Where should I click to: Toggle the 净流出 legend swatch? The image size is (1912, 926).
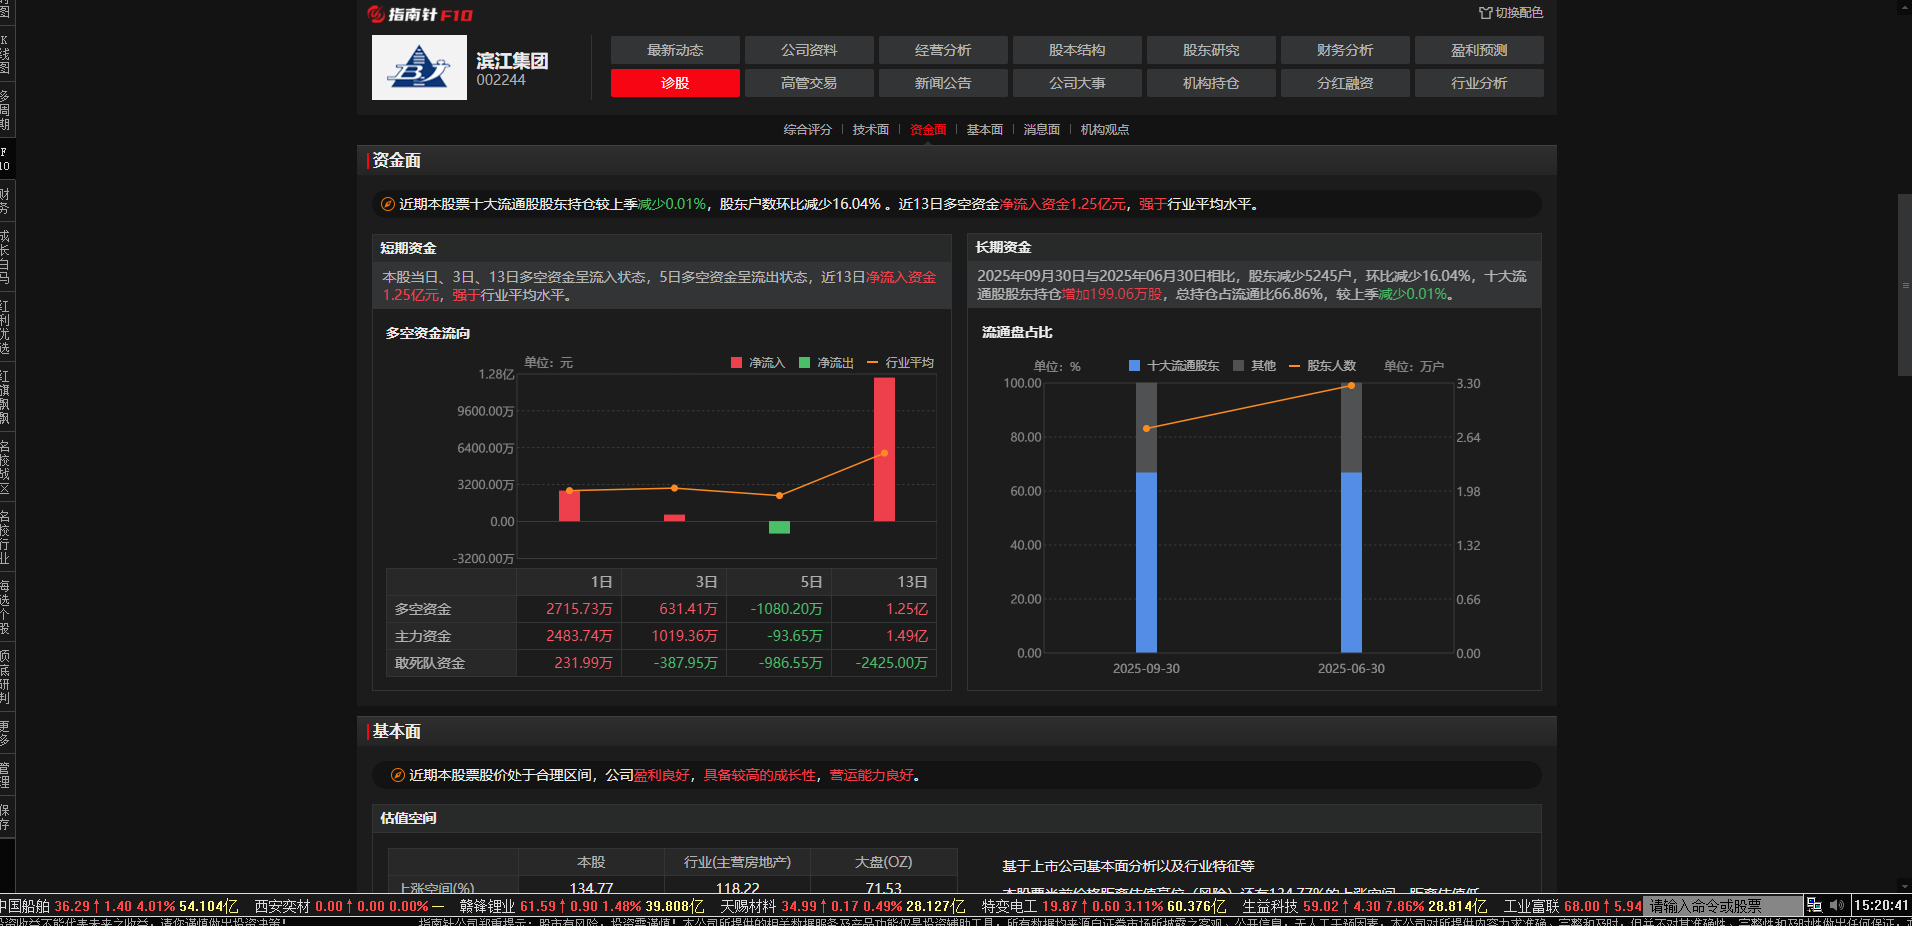pos(805,363)
